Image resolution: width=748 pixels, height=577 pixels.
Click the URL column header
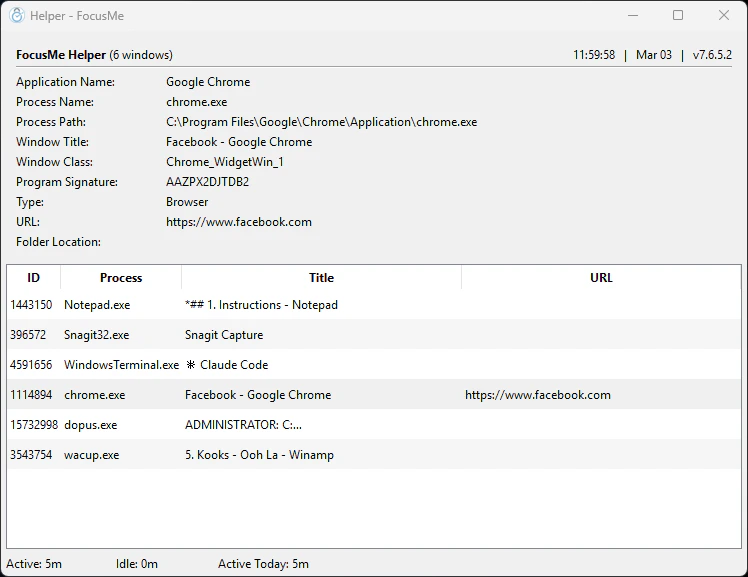click(x=601, y=278)
